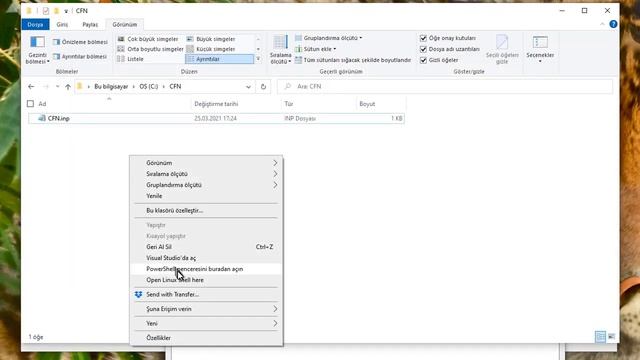Choose Büyük simgeler layout
This screenshot has width=640, height=360.
[211, 39]
